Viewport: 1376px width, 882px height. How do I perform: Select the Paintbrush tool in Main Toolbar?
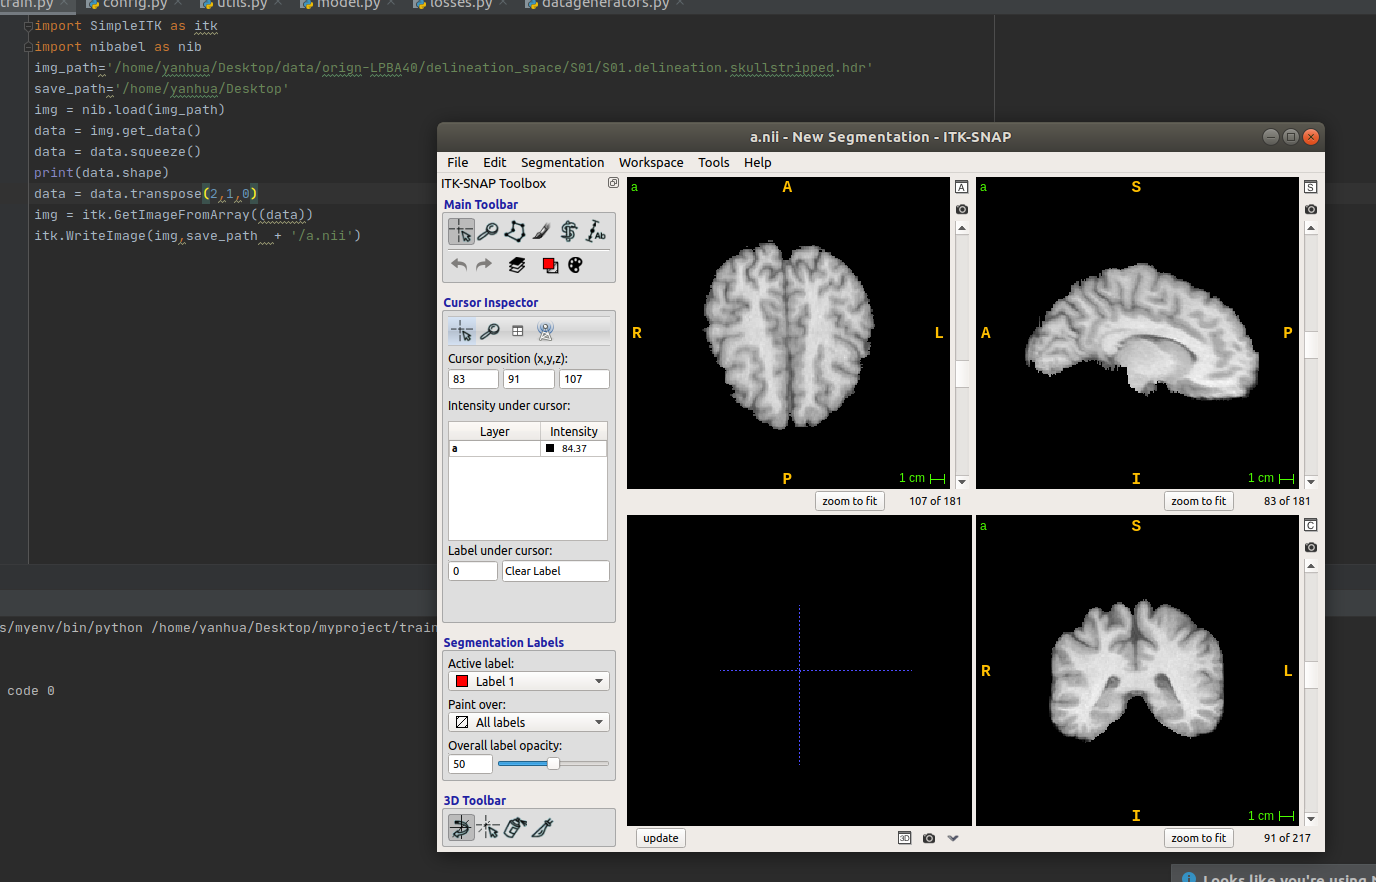coord(542,232)
